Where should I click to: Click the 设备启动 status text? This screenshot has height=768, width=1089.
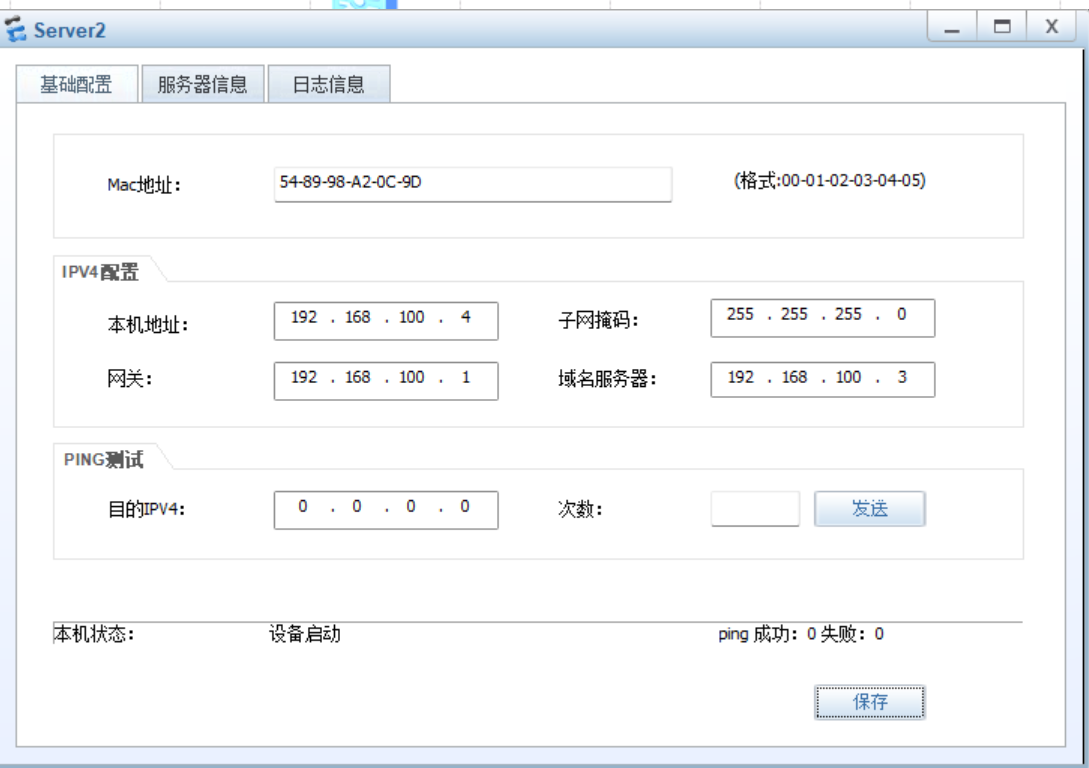pyautogui.click(x=305, y=634)
